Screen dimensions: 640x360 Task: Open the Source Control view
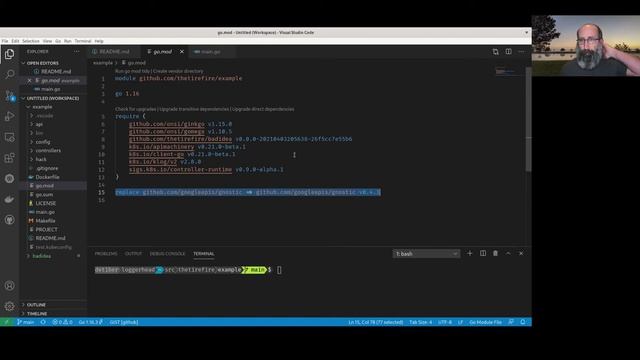point(9,96)
